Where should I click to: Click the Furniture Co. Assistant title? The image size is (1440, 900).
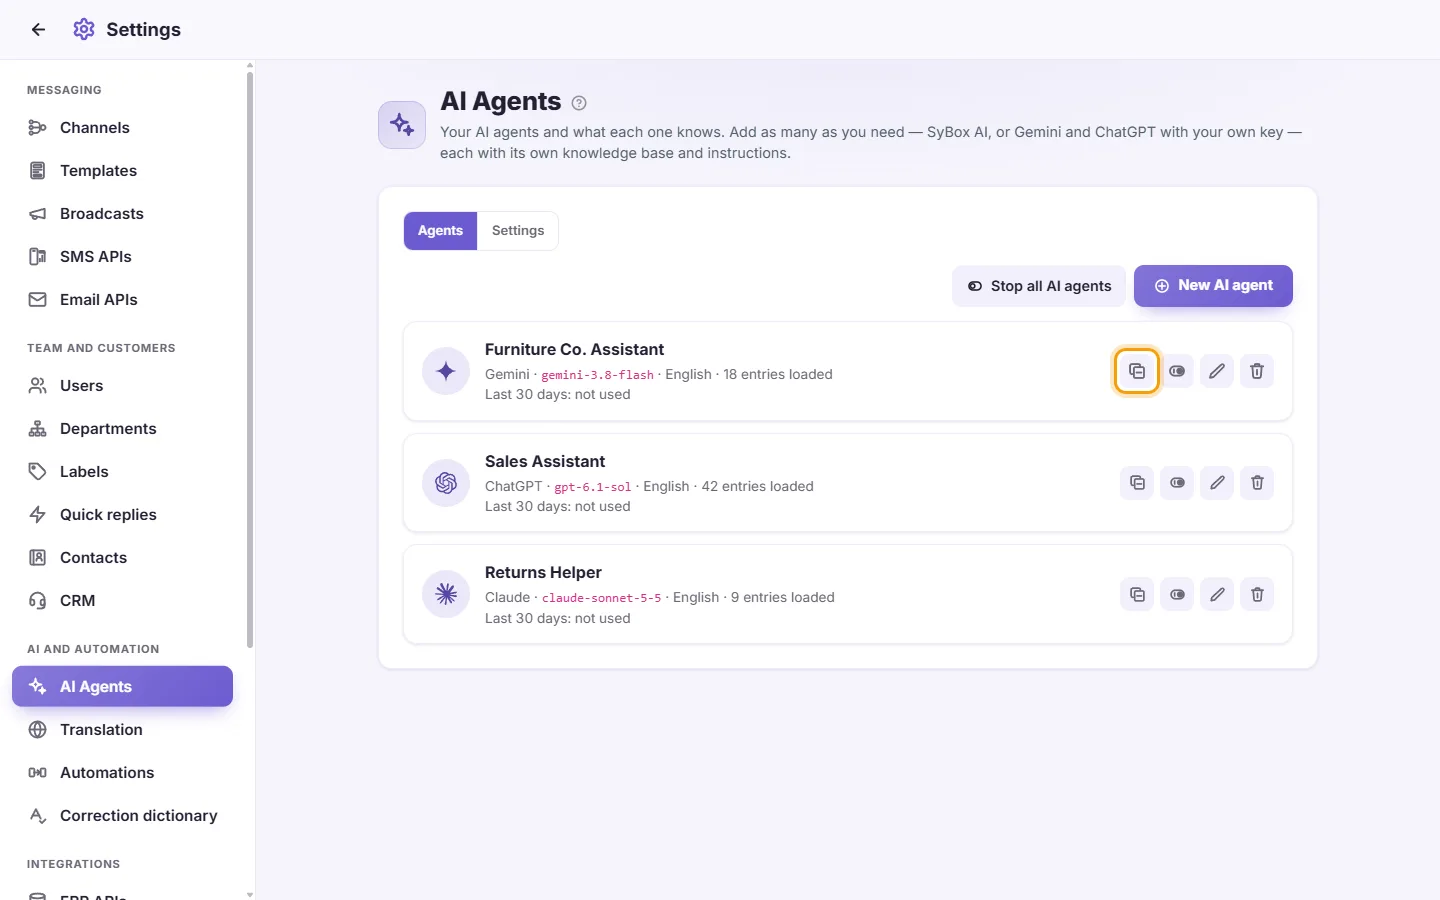click(x=574, y=350)
